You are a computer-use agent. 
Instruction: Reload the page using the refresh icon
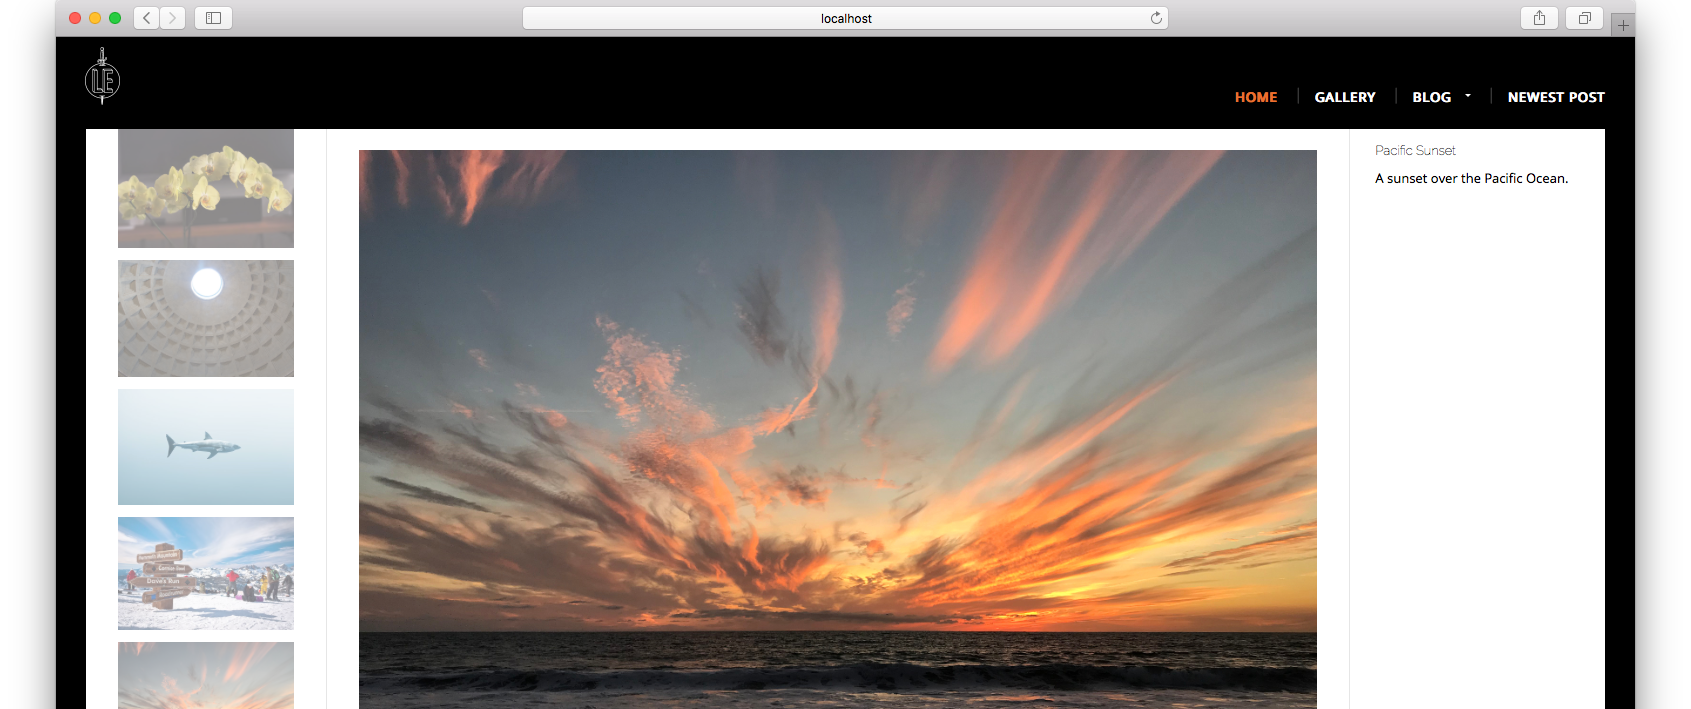coord(1156,18)
